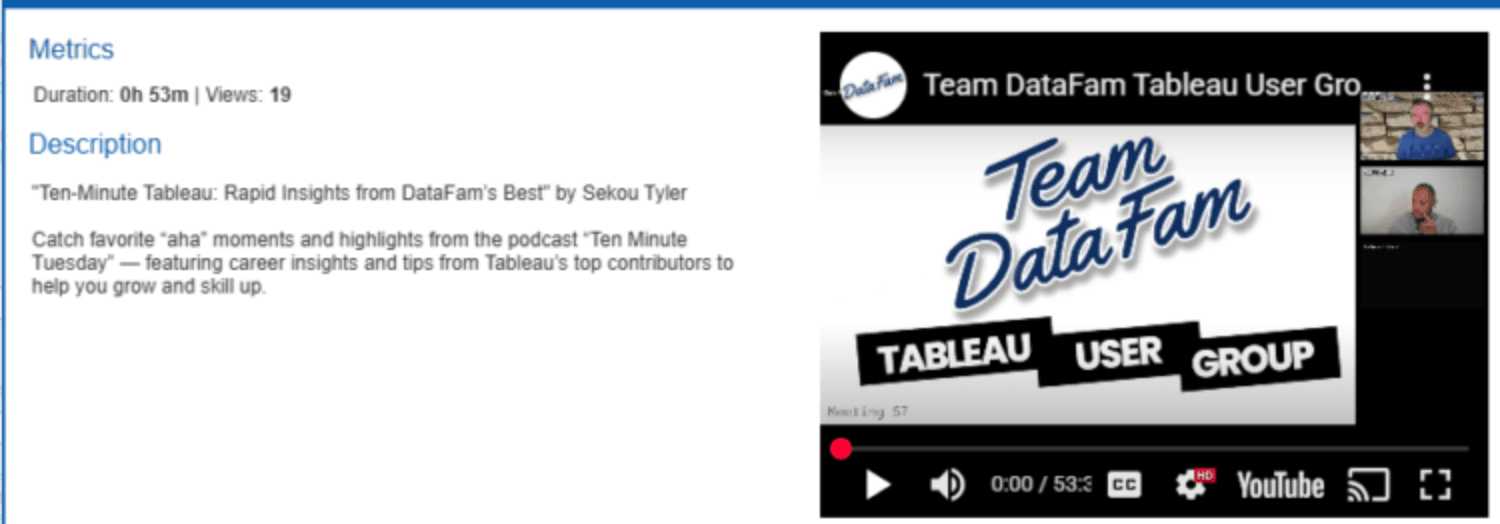Open video title Team DataFam Tableau User Group
Viewport: 1500px width, 524px height.
click(x=1145, y=85)
